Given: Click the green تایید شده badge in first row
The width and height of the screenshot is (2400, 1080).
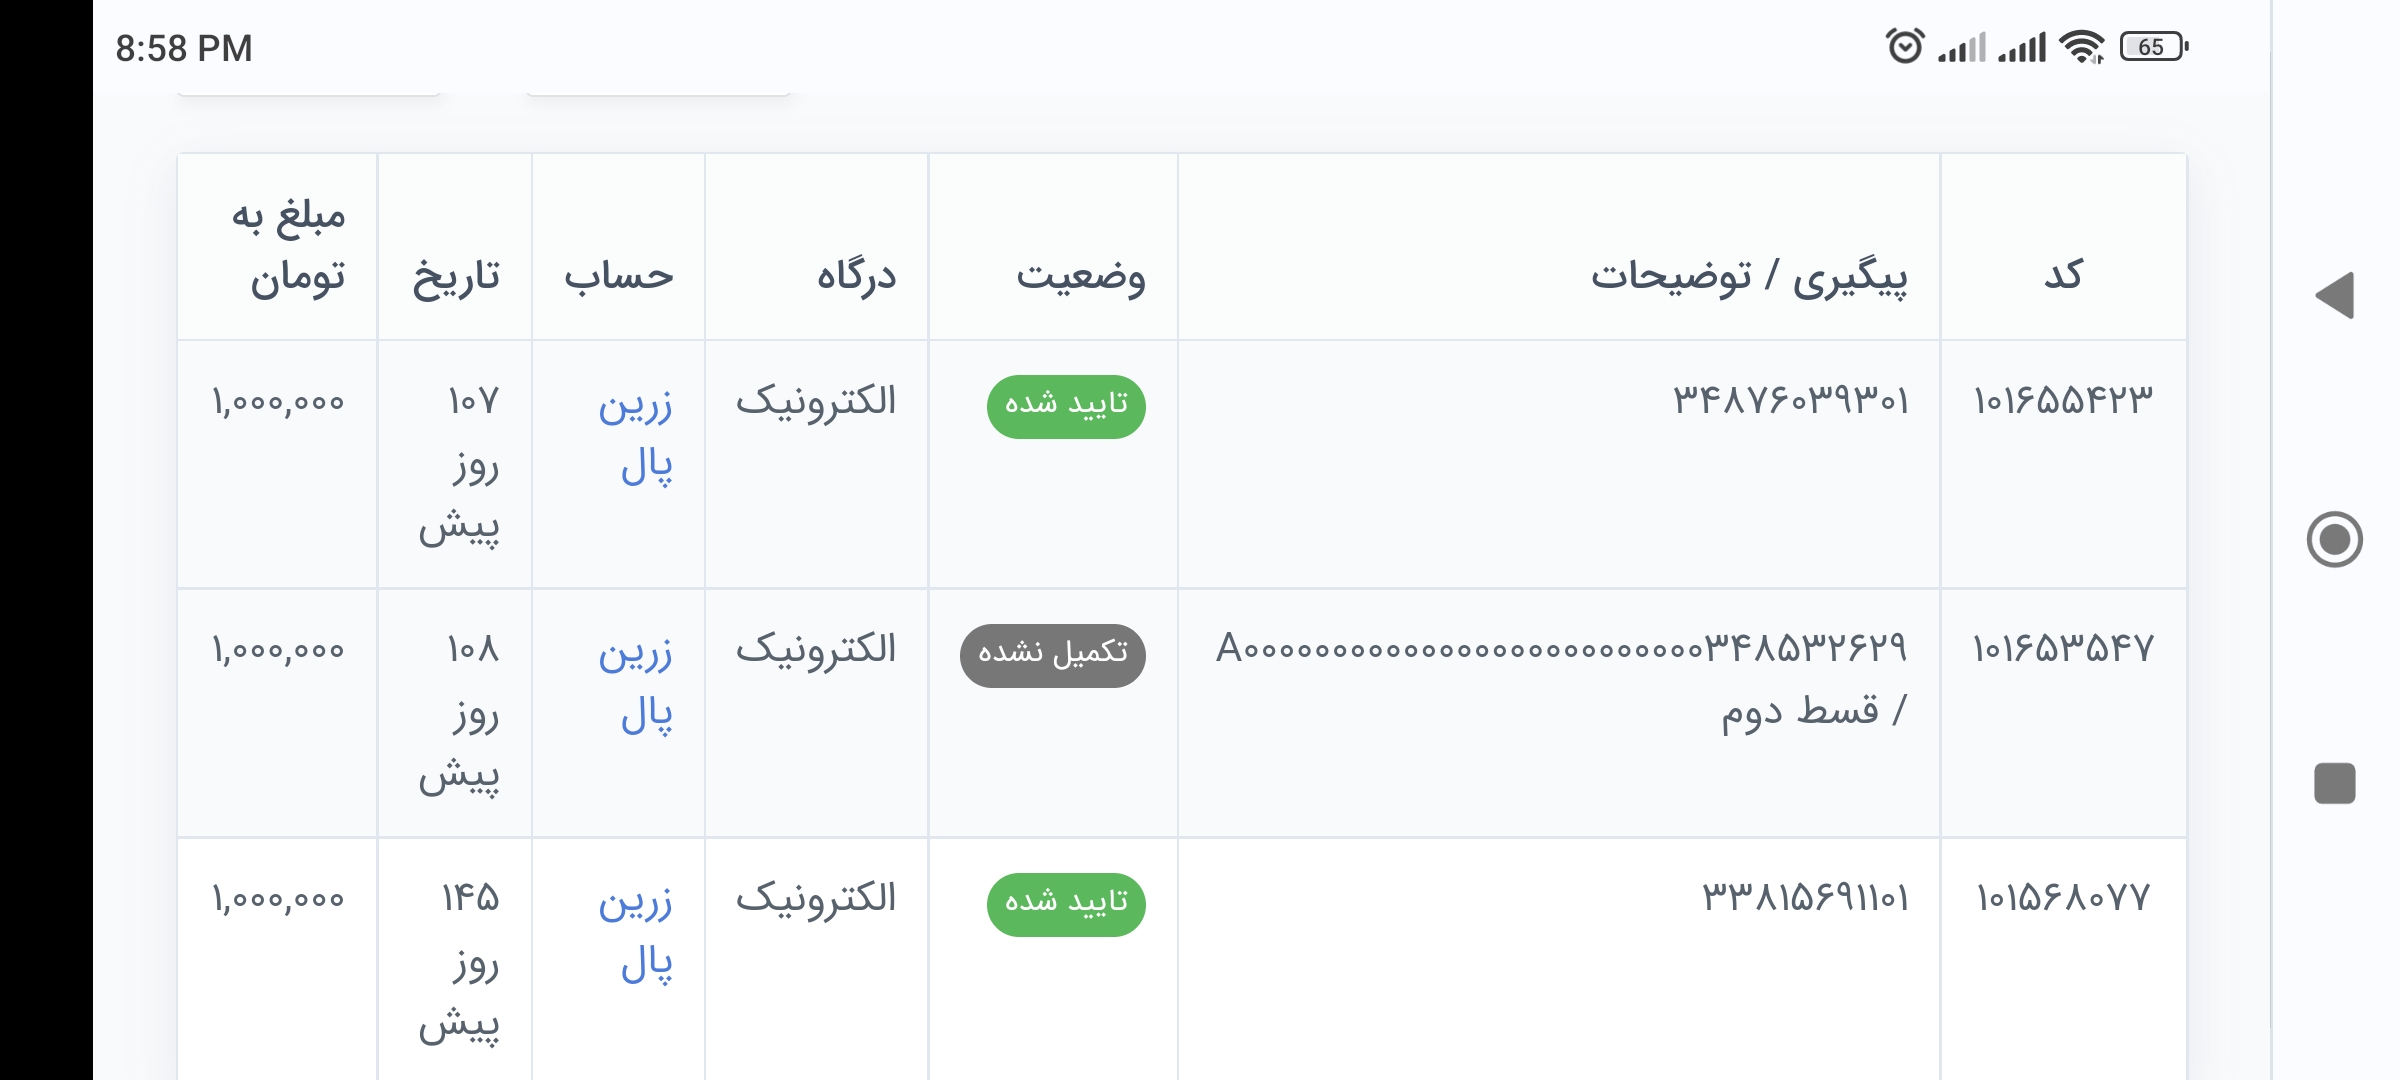Looking at the screenshot, I should pyautogui.click(x=1066, y=406).
